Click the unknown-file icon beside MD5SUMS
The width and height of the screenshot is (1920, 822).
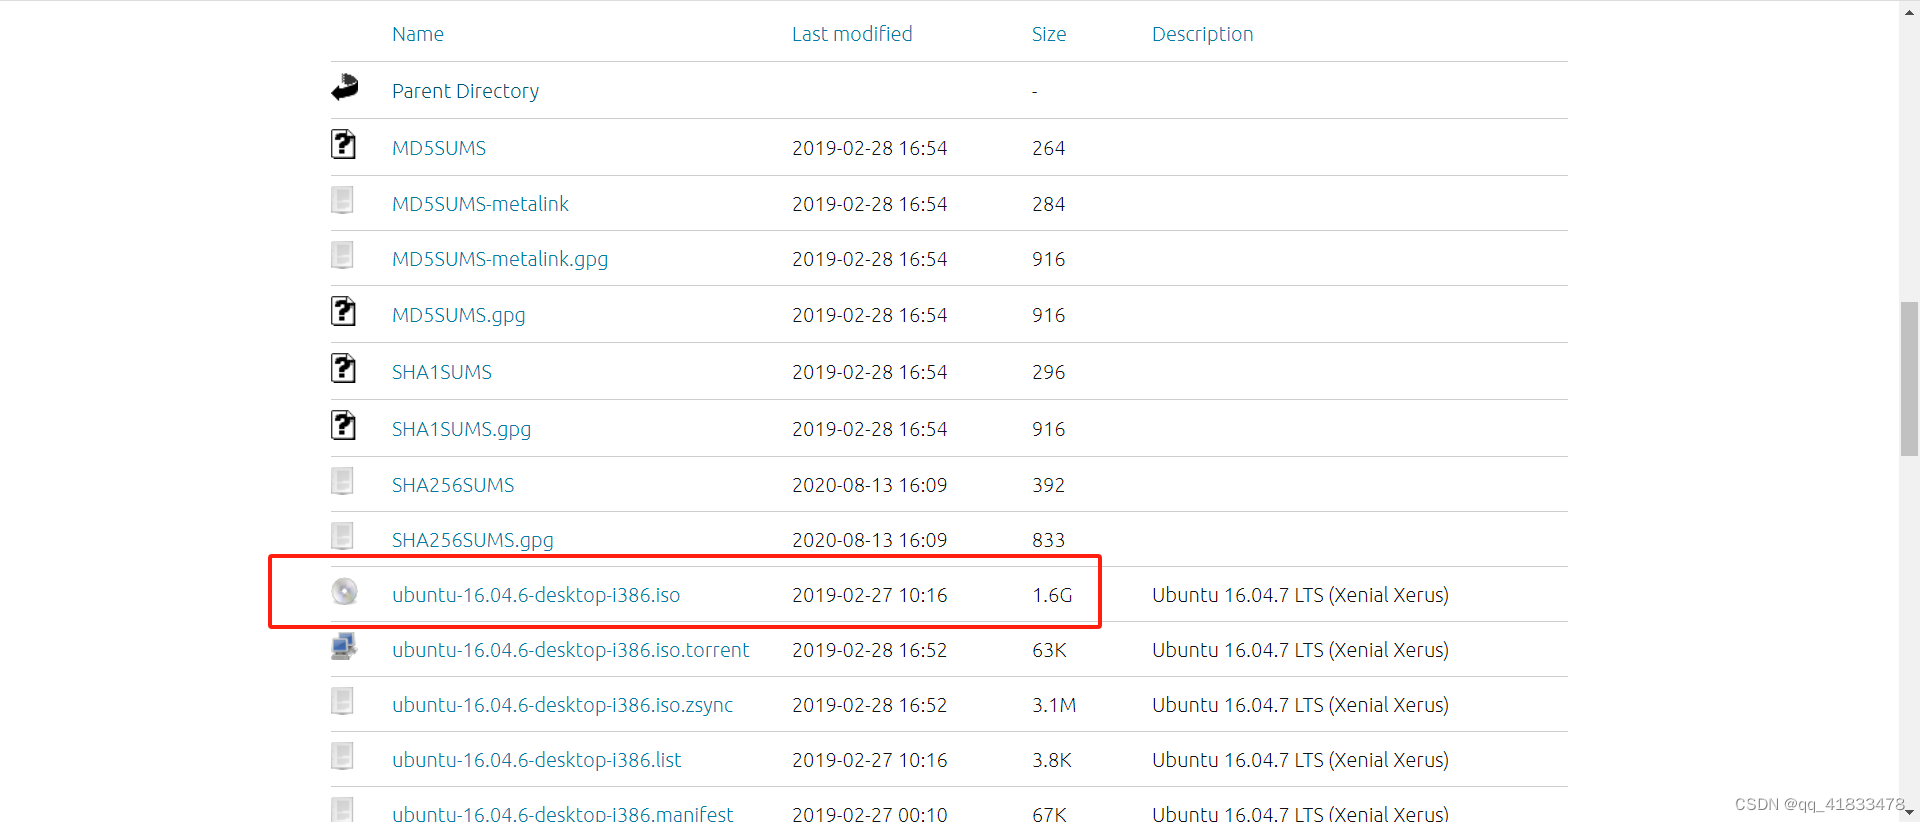[343, 145]
